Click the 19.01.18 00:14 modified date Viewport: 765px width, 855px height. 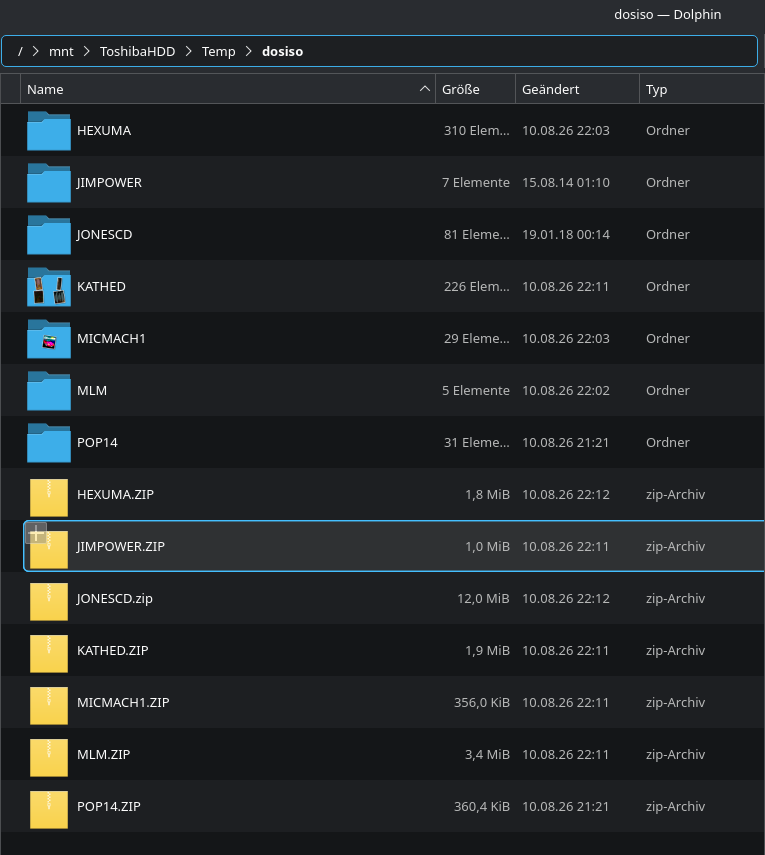[x=566, y=234]
